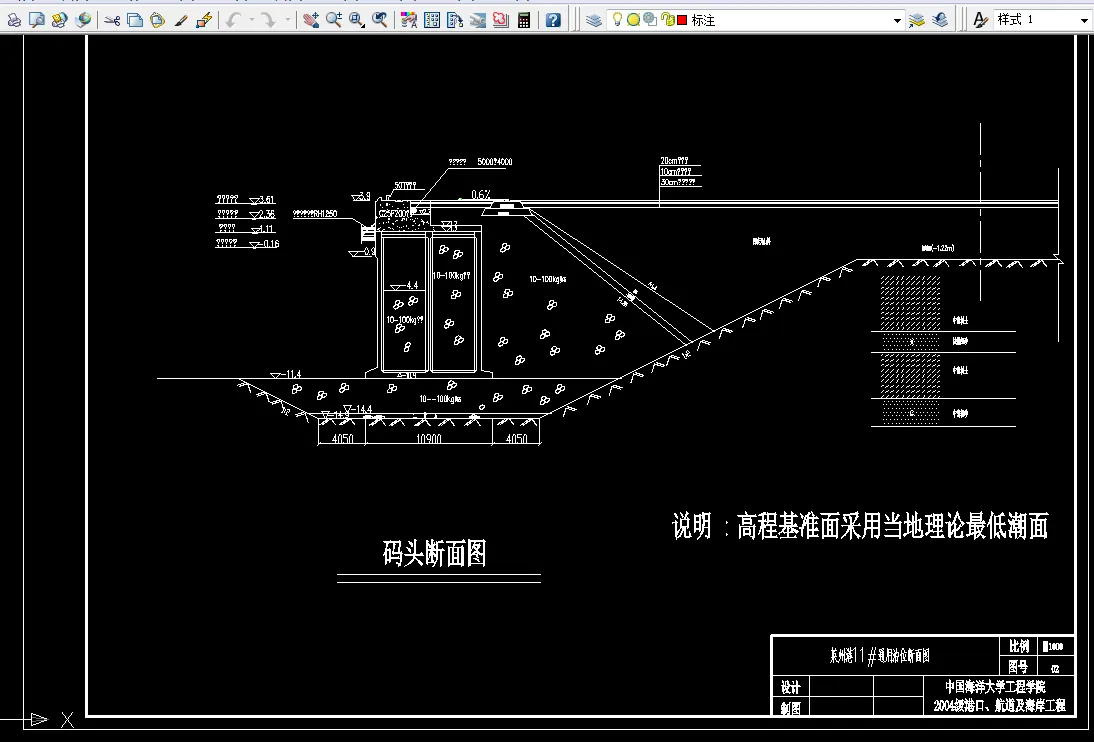1094x742 pixels.
Task: Click the Copy to Clipboard icon
Action: [x=135, y=18]
